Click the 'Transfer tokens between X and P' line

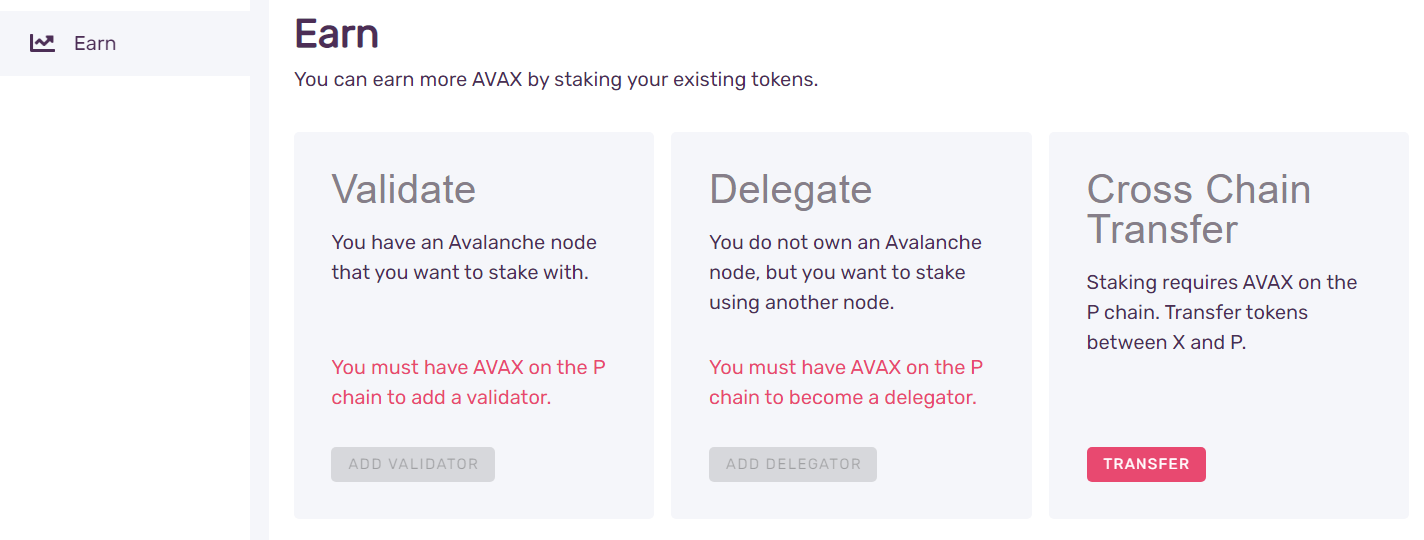(1197, 327)
